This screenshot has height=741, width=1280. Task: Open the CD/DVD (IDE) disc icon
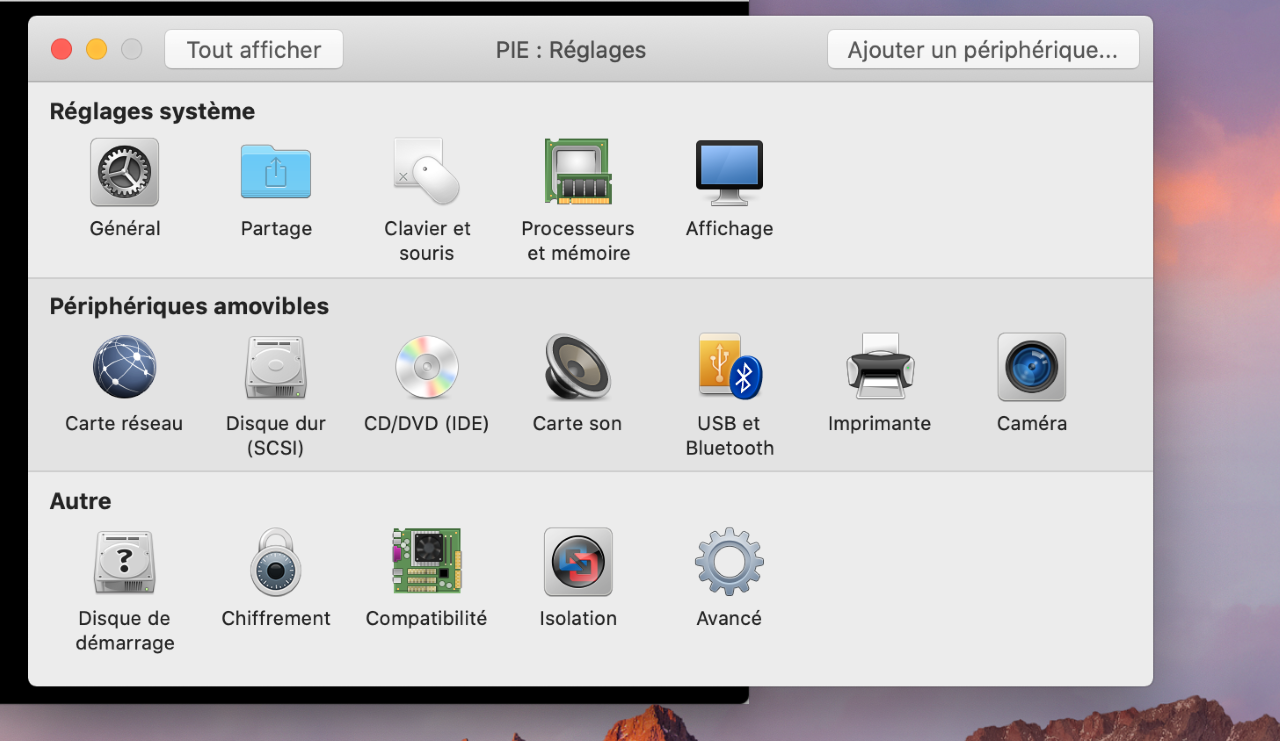427,367
